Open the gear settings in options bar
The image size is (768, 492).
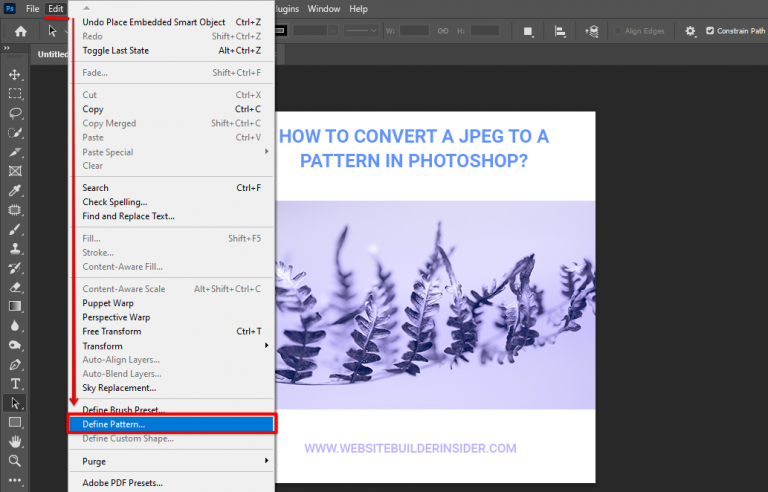coord(690,31)
